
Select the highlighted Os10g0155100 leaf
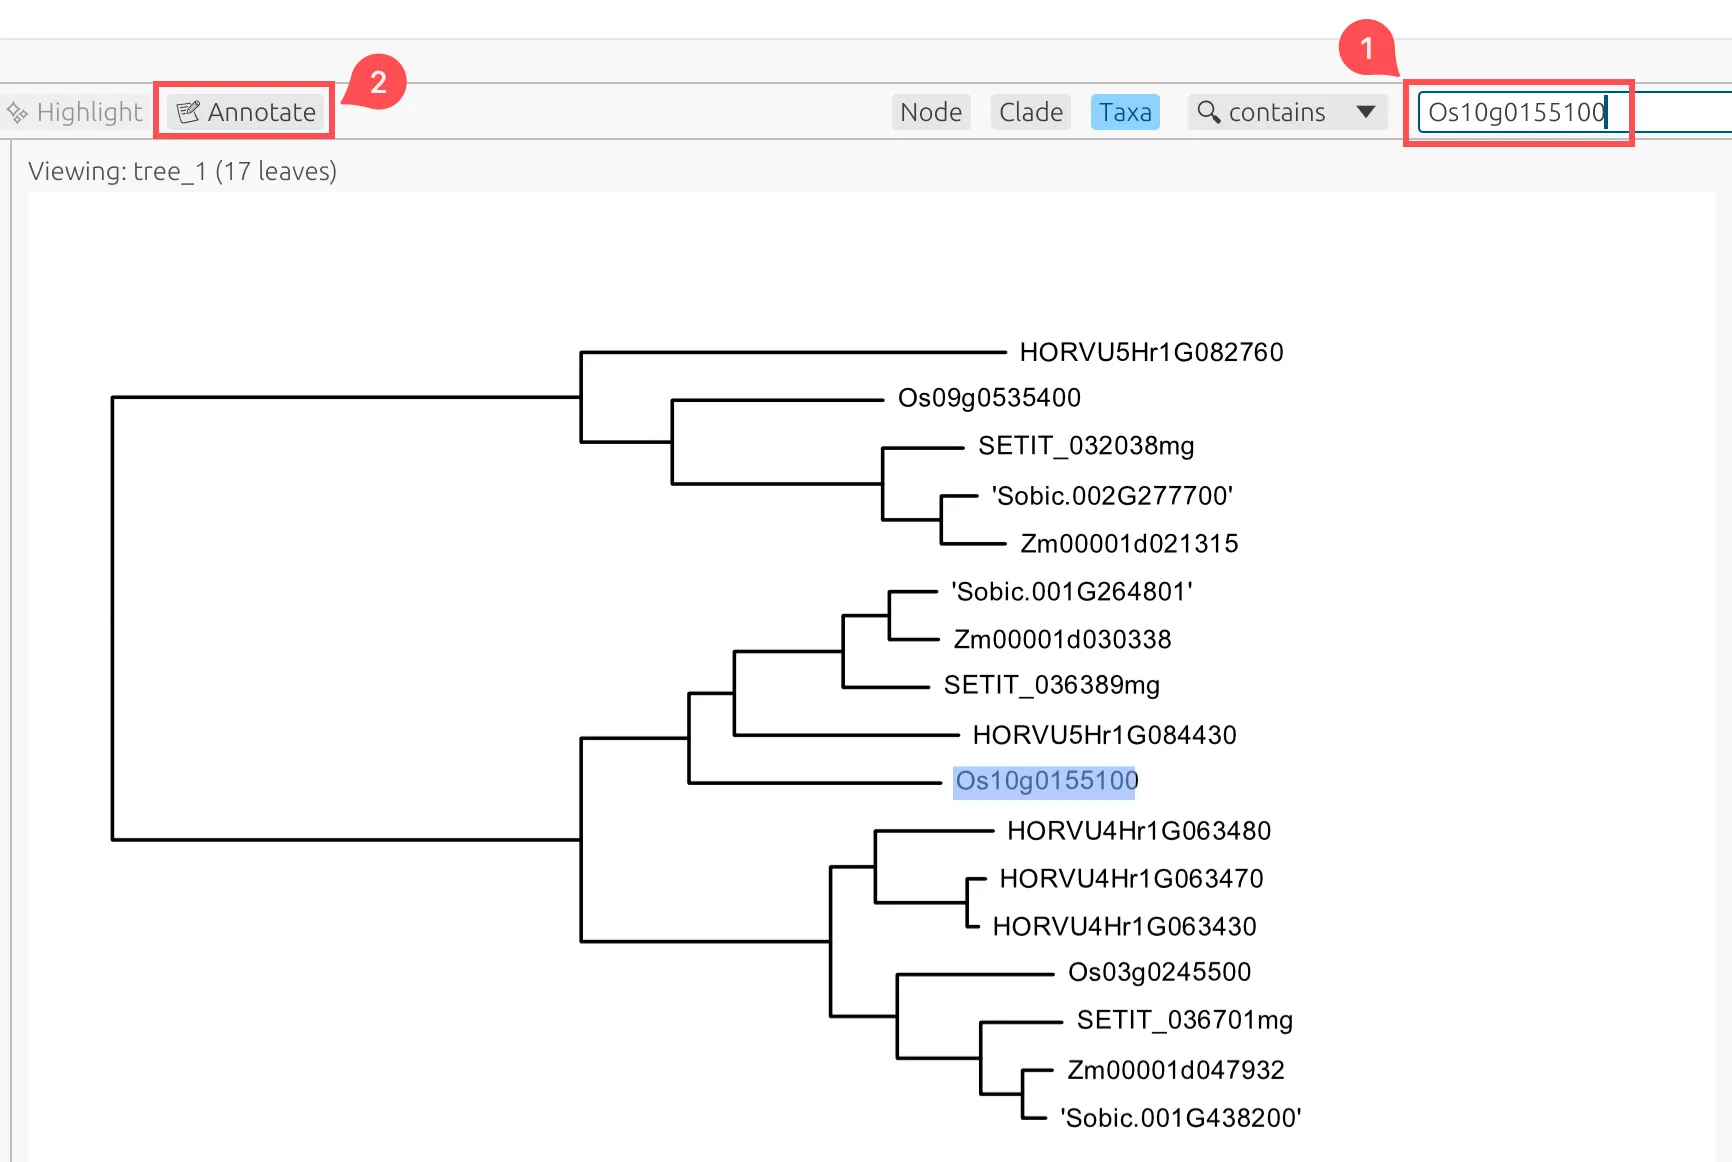[x=1046, y=781]
